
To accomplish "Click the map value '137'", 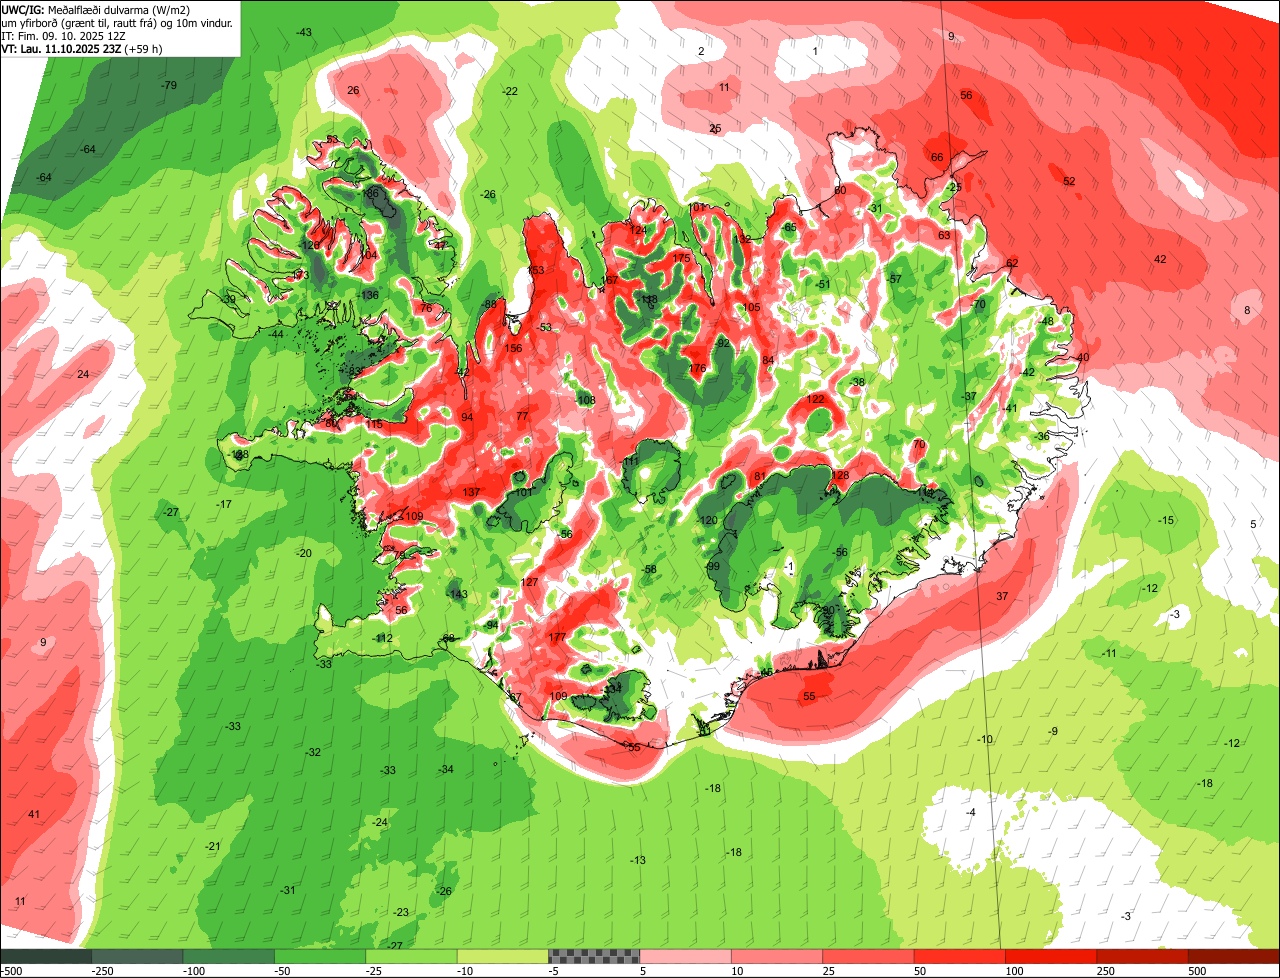I will tap(472, 492).
